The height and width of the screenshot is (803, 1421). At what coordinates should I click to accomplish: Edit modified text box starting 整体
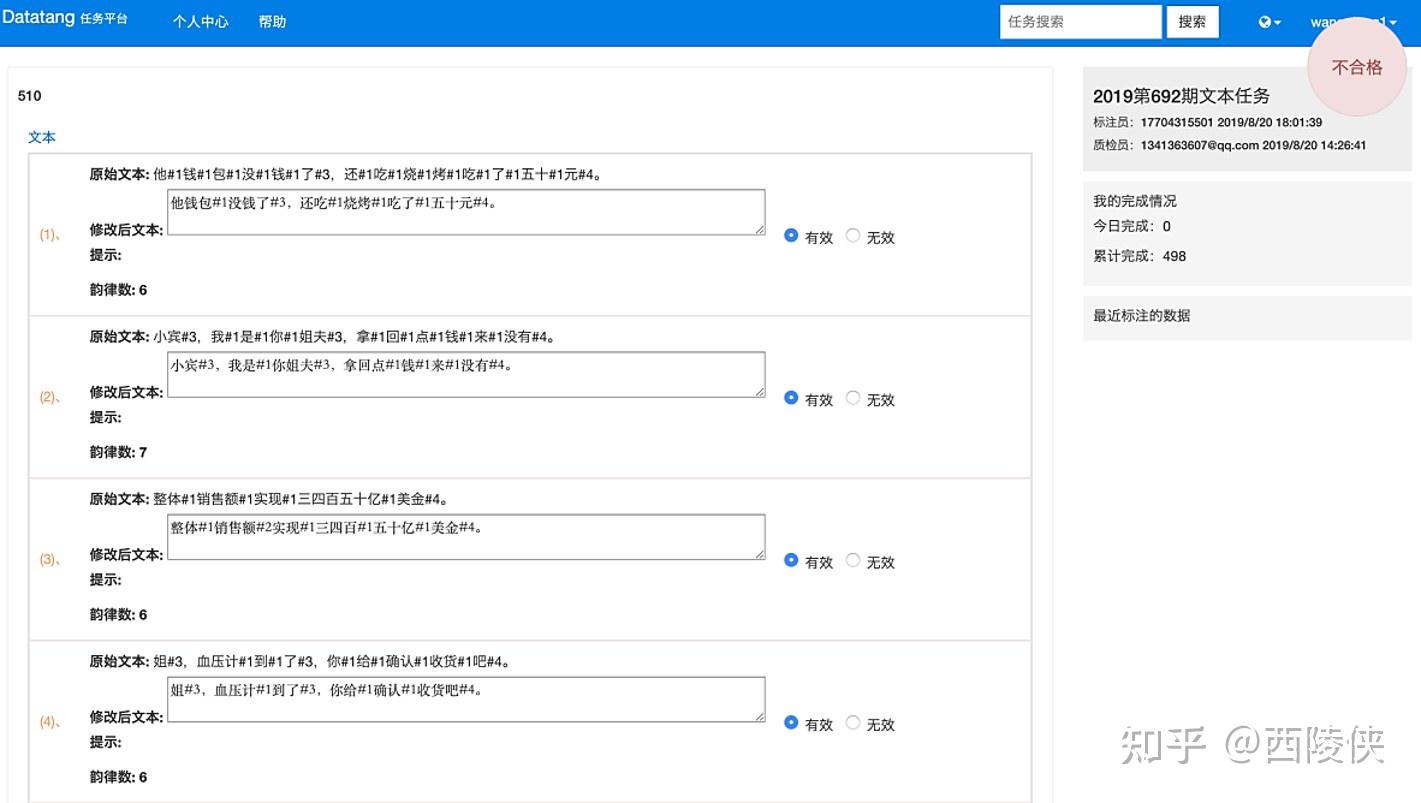pos(466,537)
